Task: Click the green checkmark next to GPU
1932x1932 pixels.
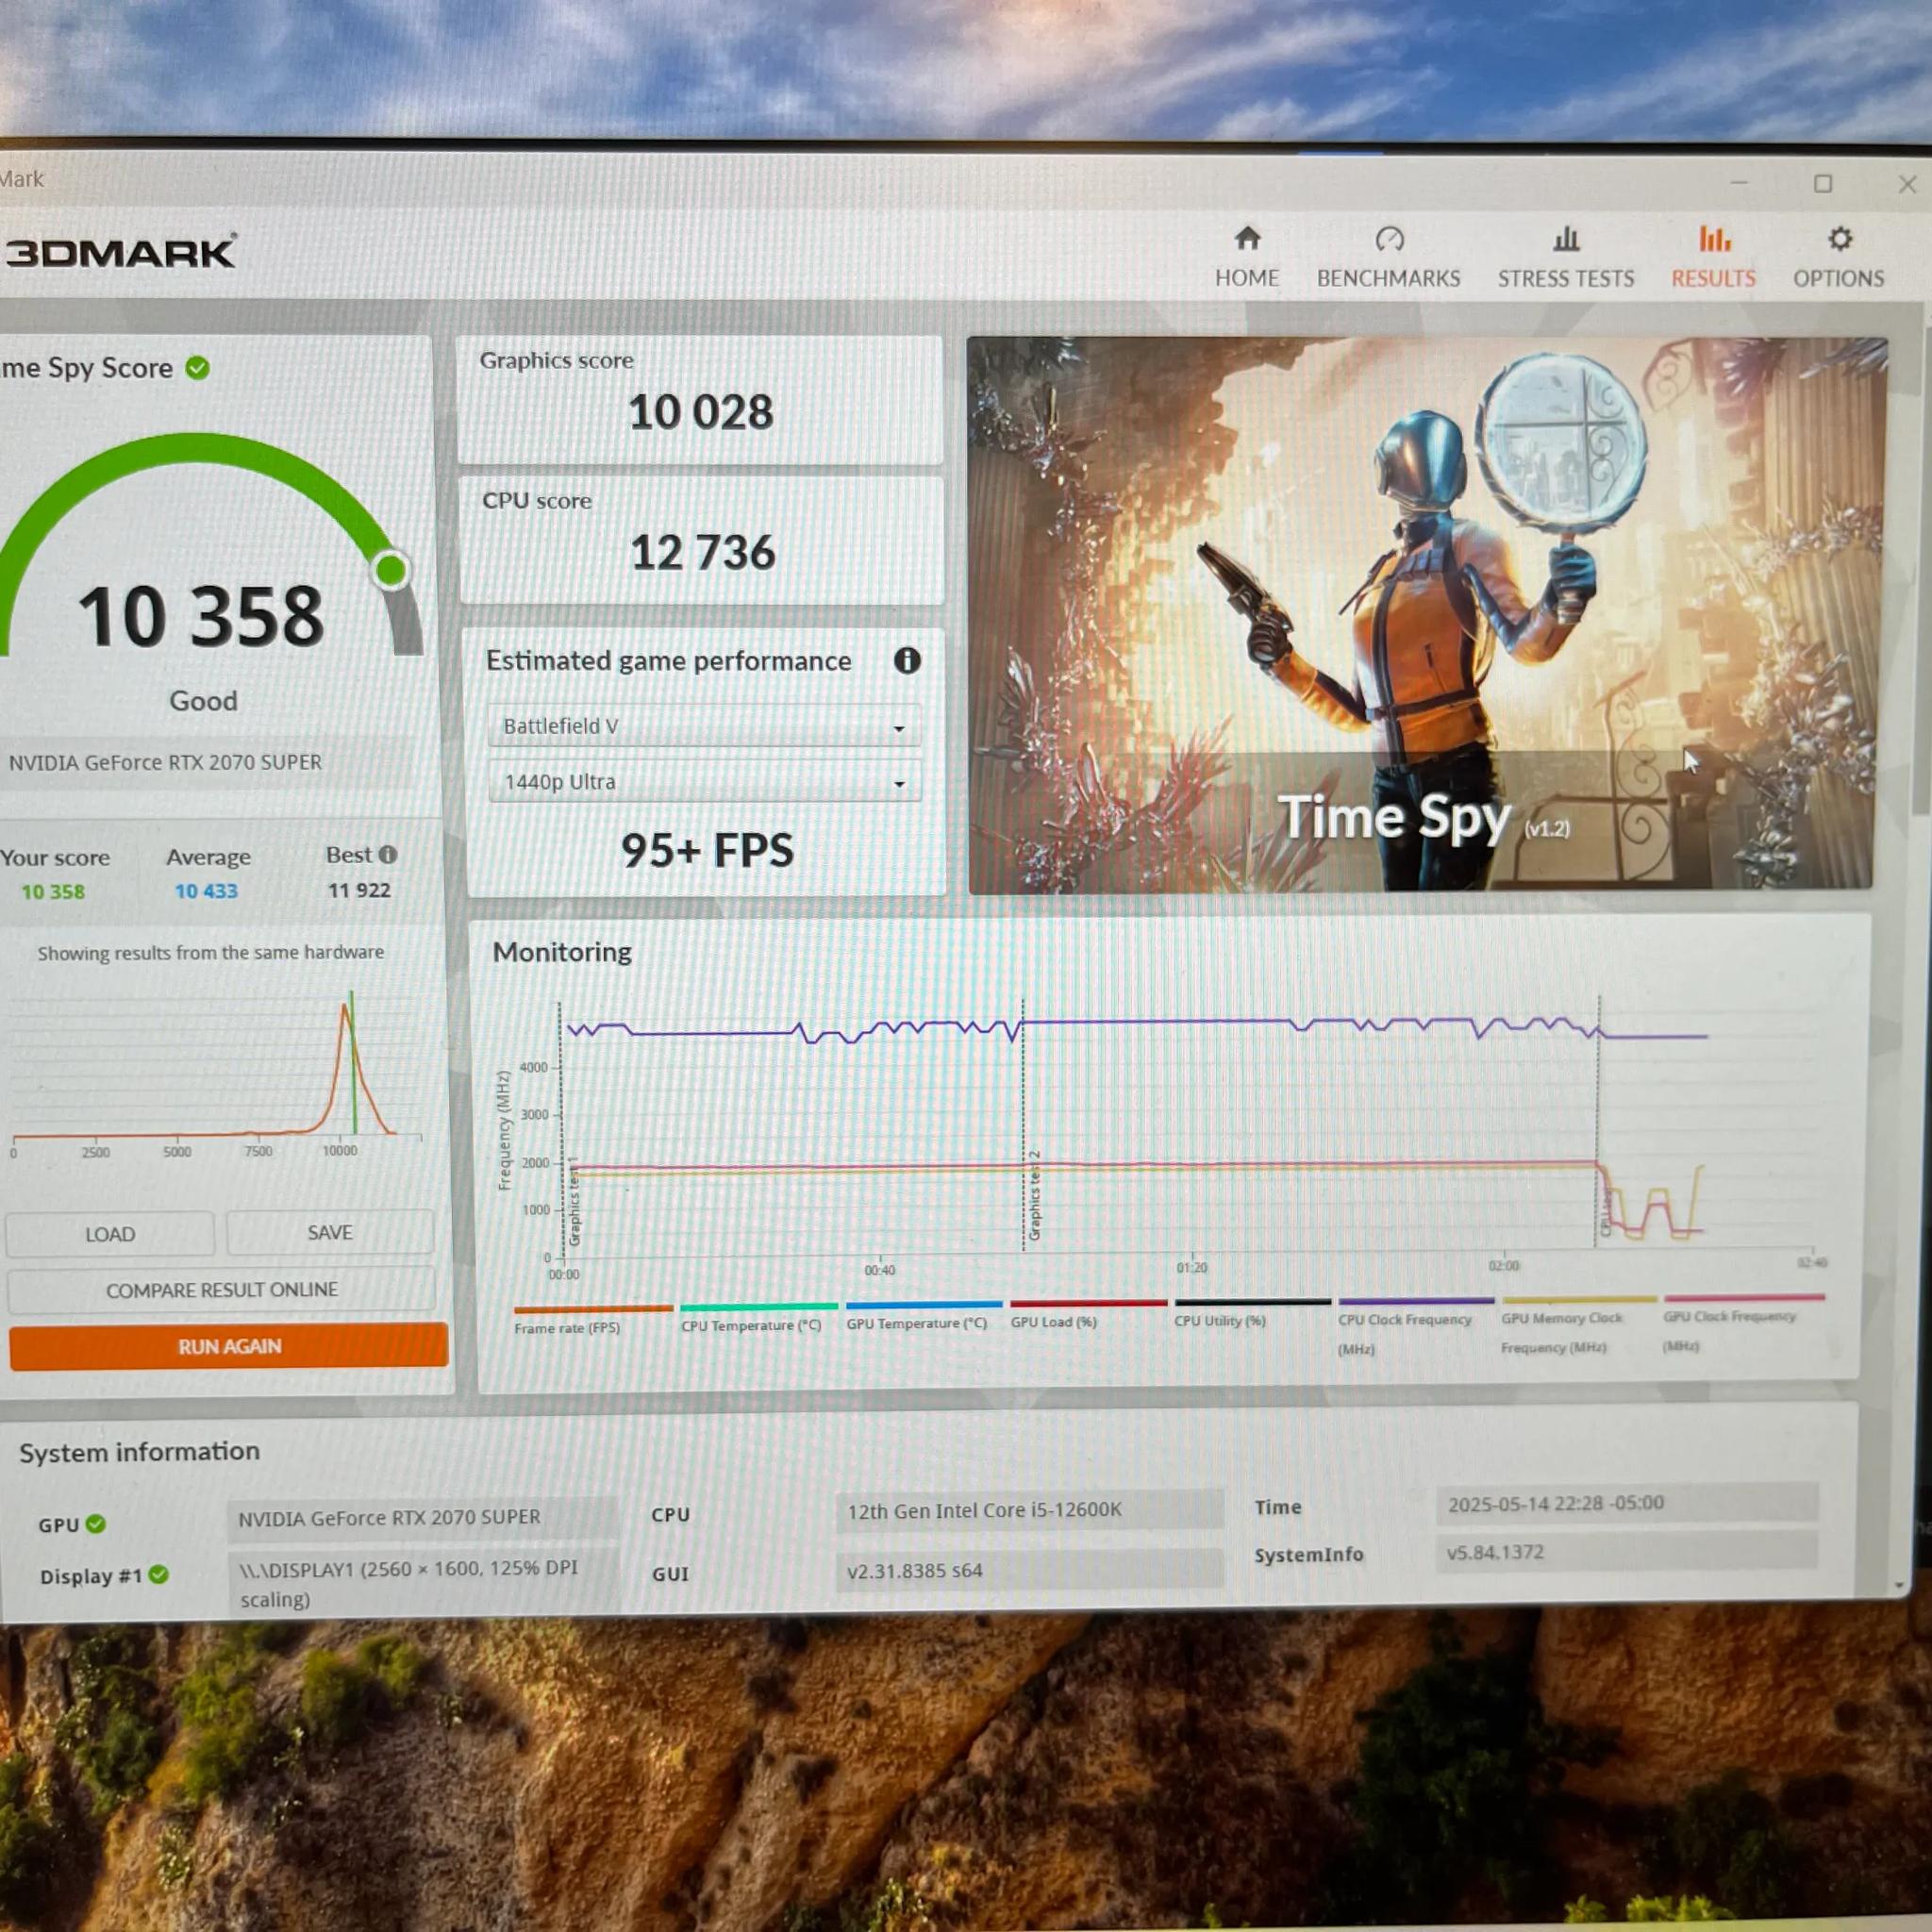Action: 97,1524
